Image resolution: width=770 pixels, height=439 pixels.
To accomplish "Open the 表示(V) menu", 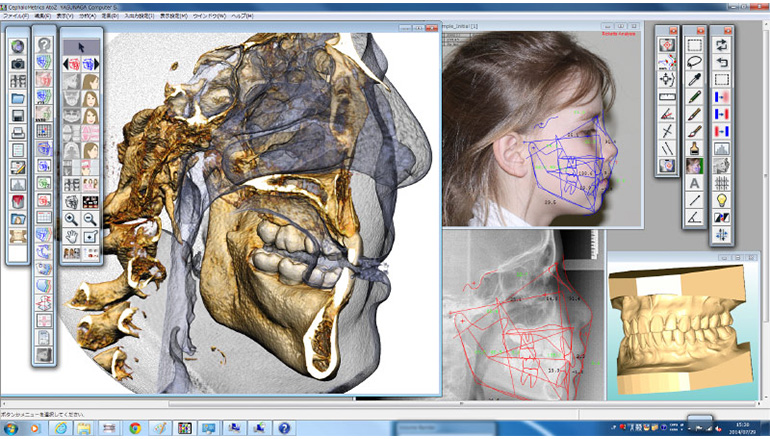I will 65,16.
